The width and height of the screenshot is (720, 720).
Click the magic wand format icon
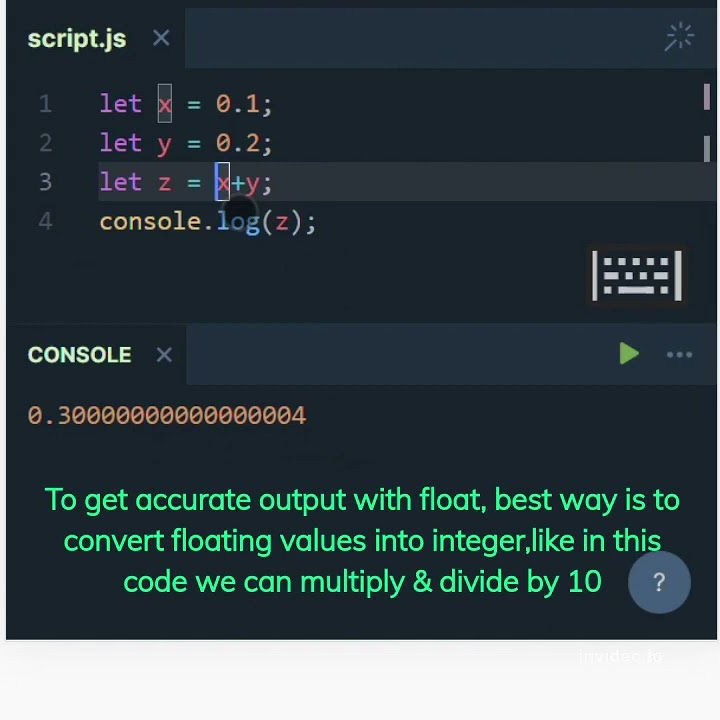coord(679,36)
